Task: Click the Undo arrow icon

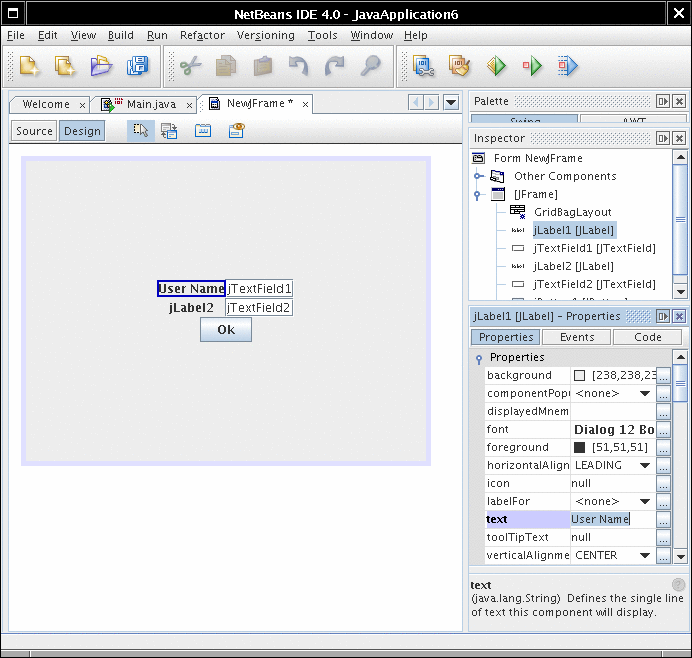Action: pyautogui.click(x=298, y=67)
